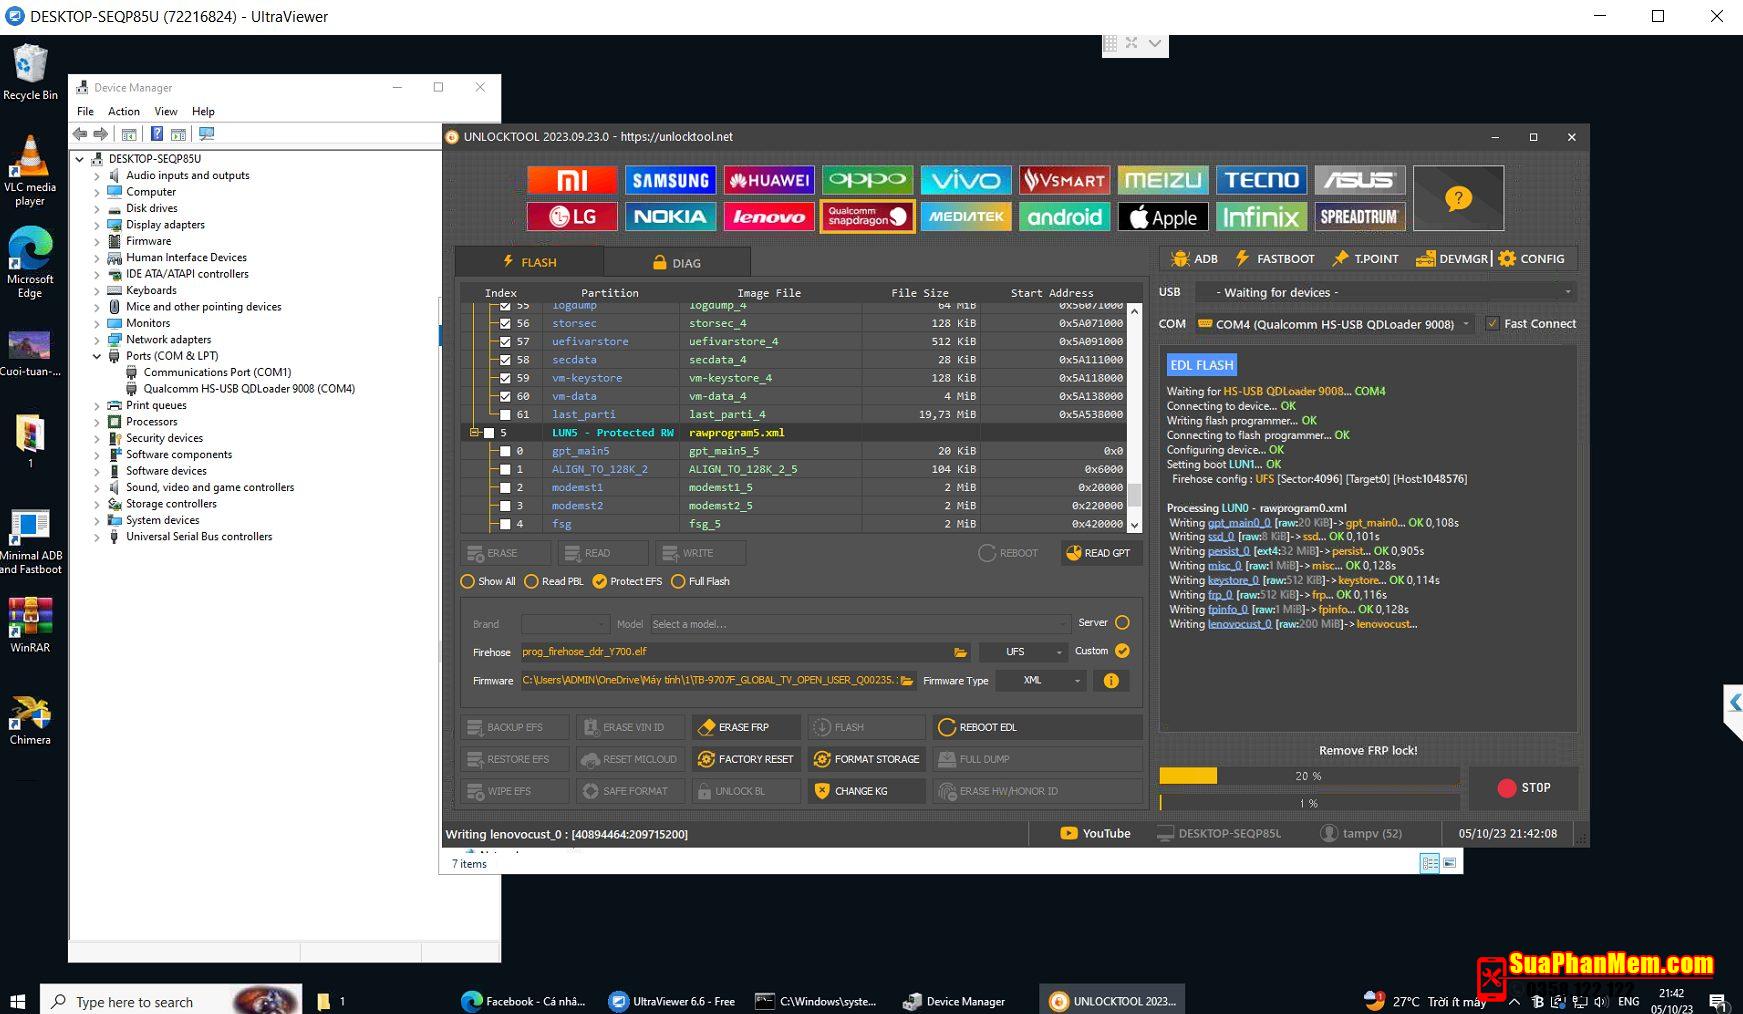1743x1014 pixels.
Task: Open Chimera desktop shortcut
Action: pyautogui.click(x=30, y=720)
